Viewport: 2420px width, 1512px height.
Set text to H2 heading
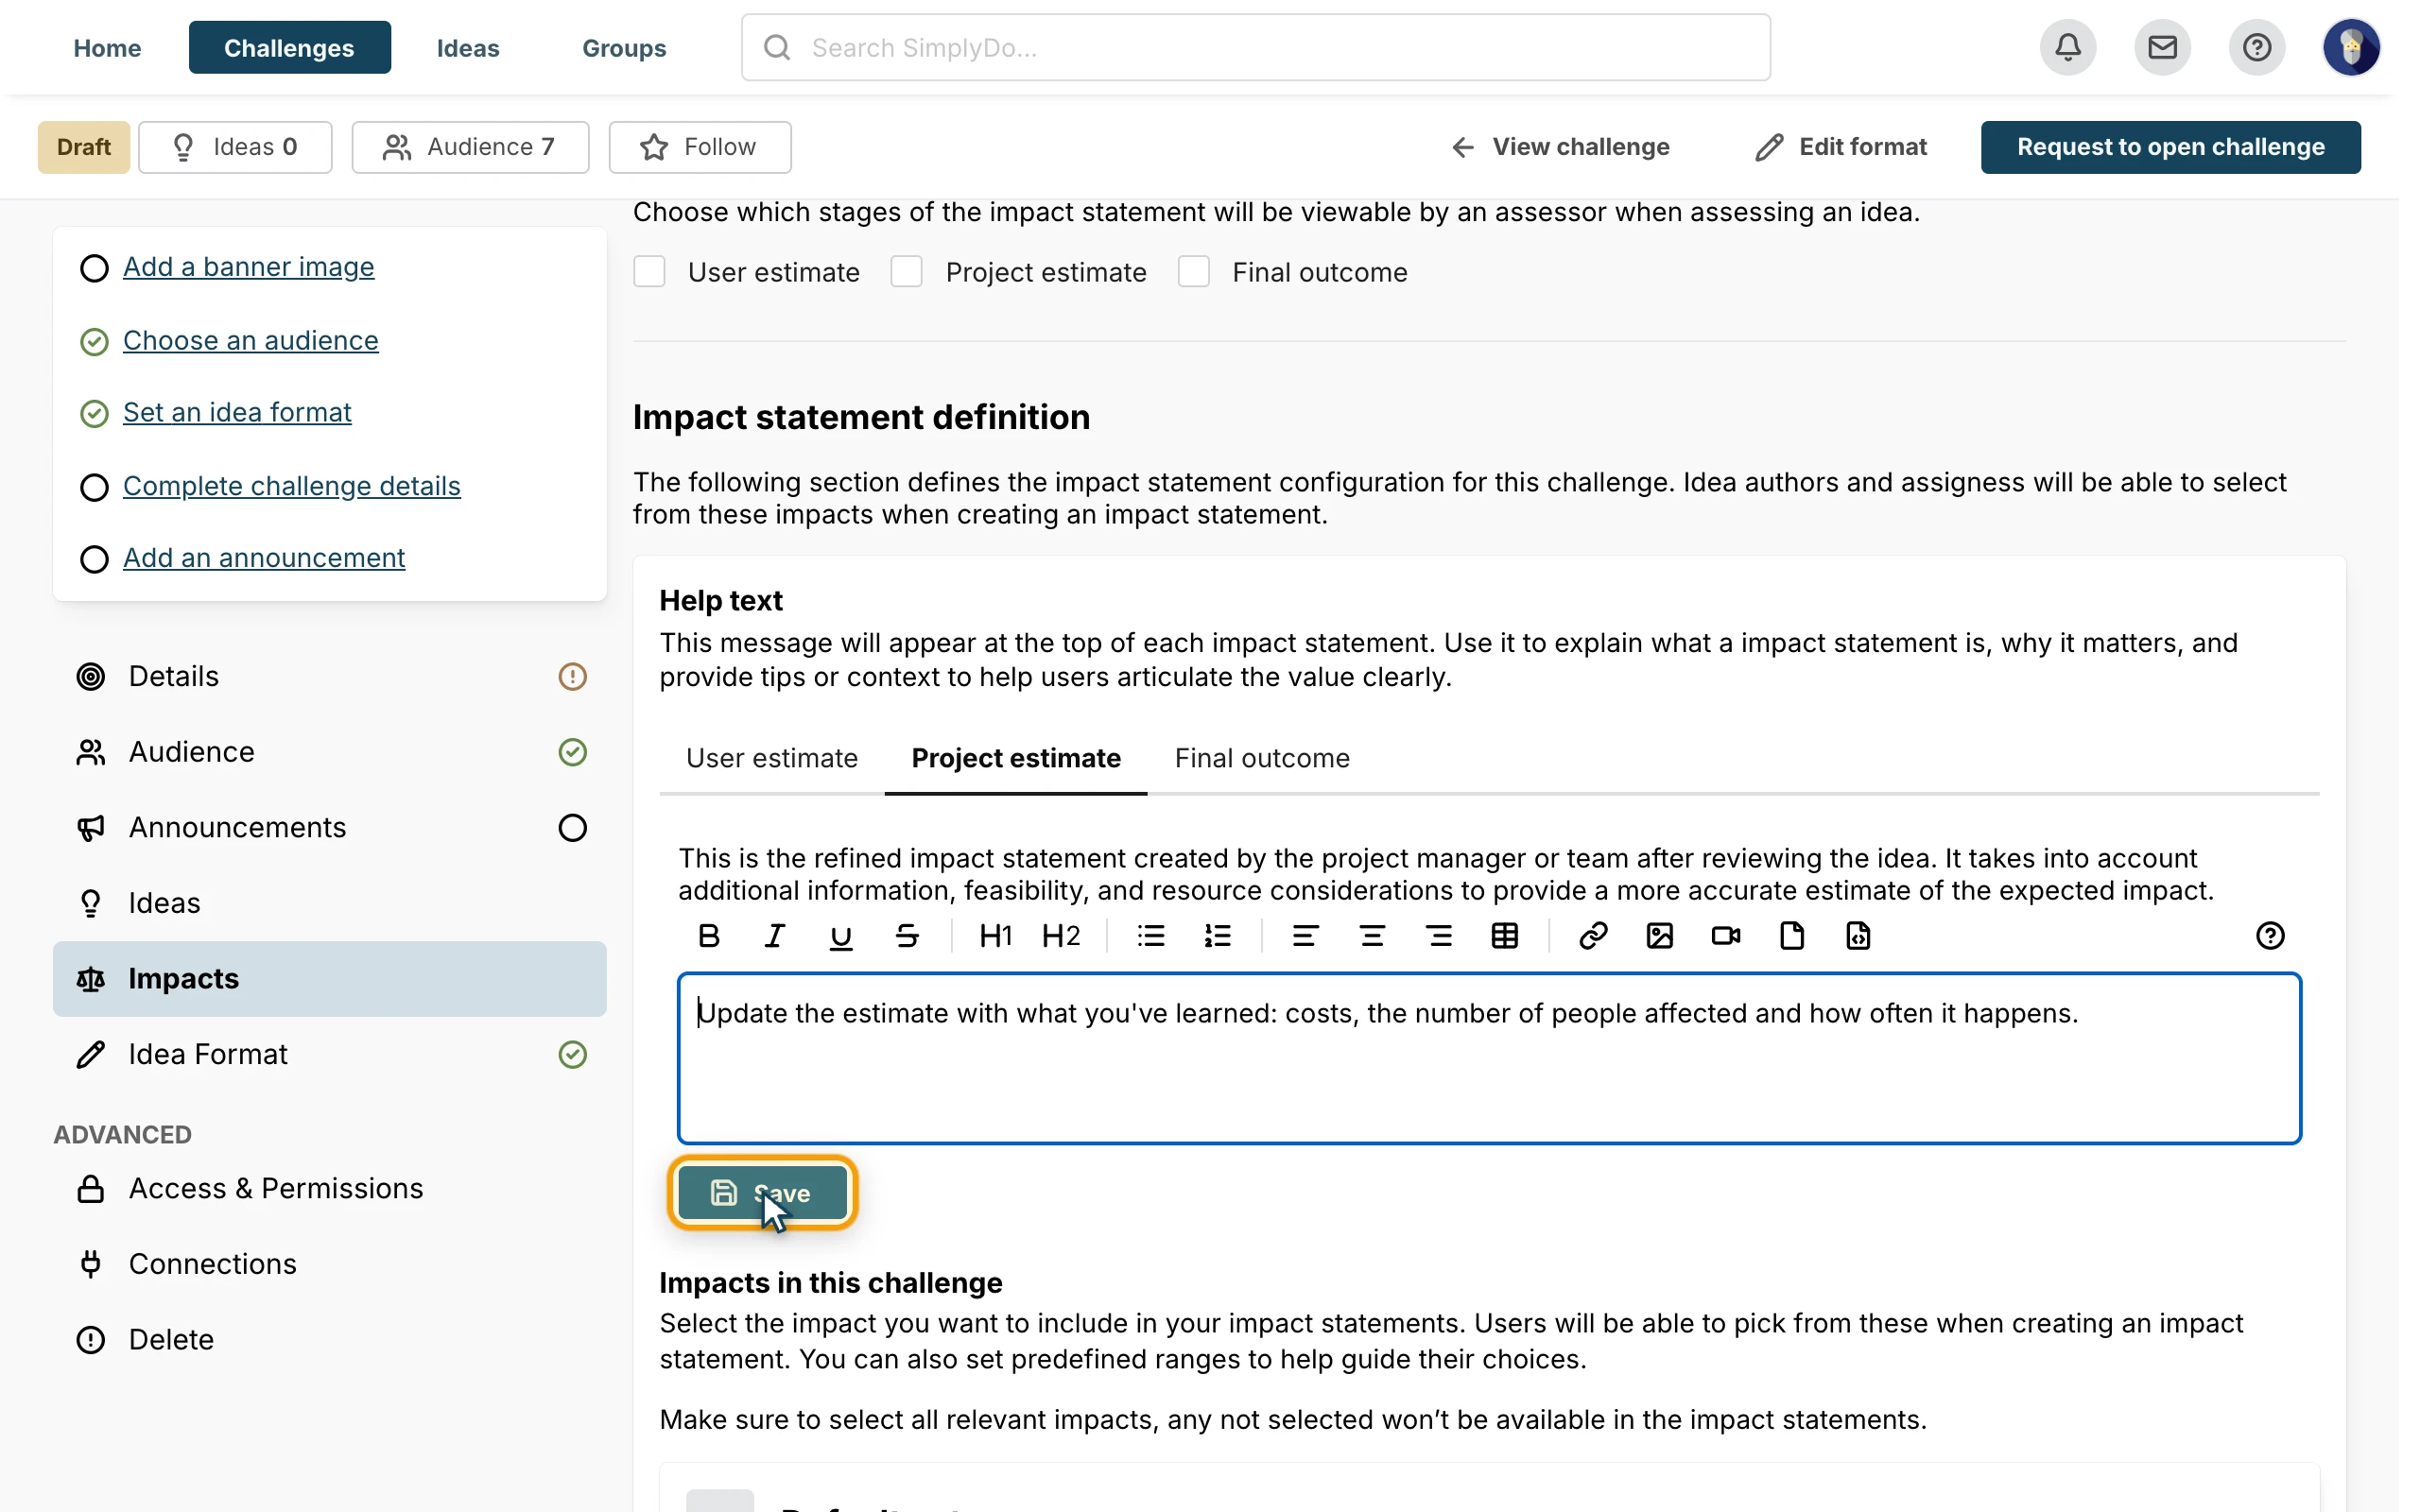pos(1061,936)
